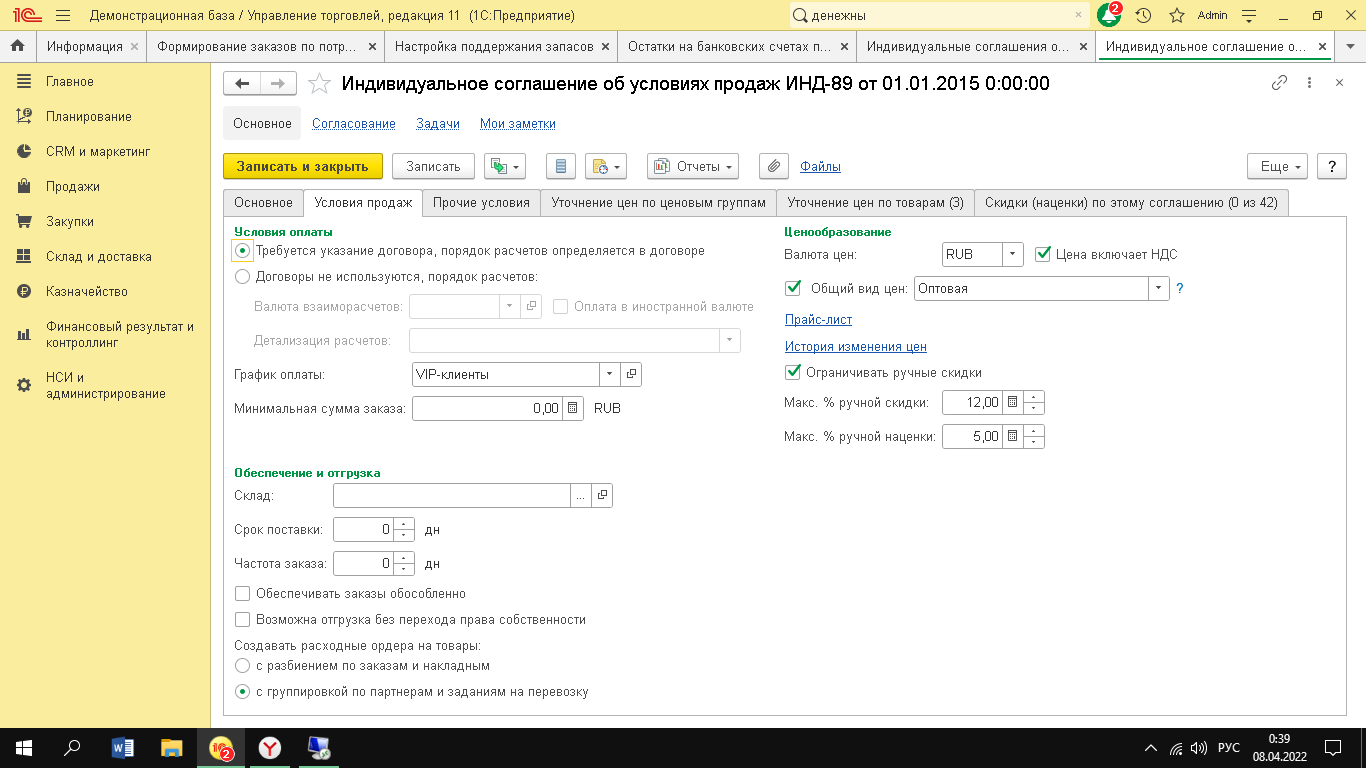Click the back navigation arrow
Viewport: 1366px width, 768px height.
click(242, 84)
